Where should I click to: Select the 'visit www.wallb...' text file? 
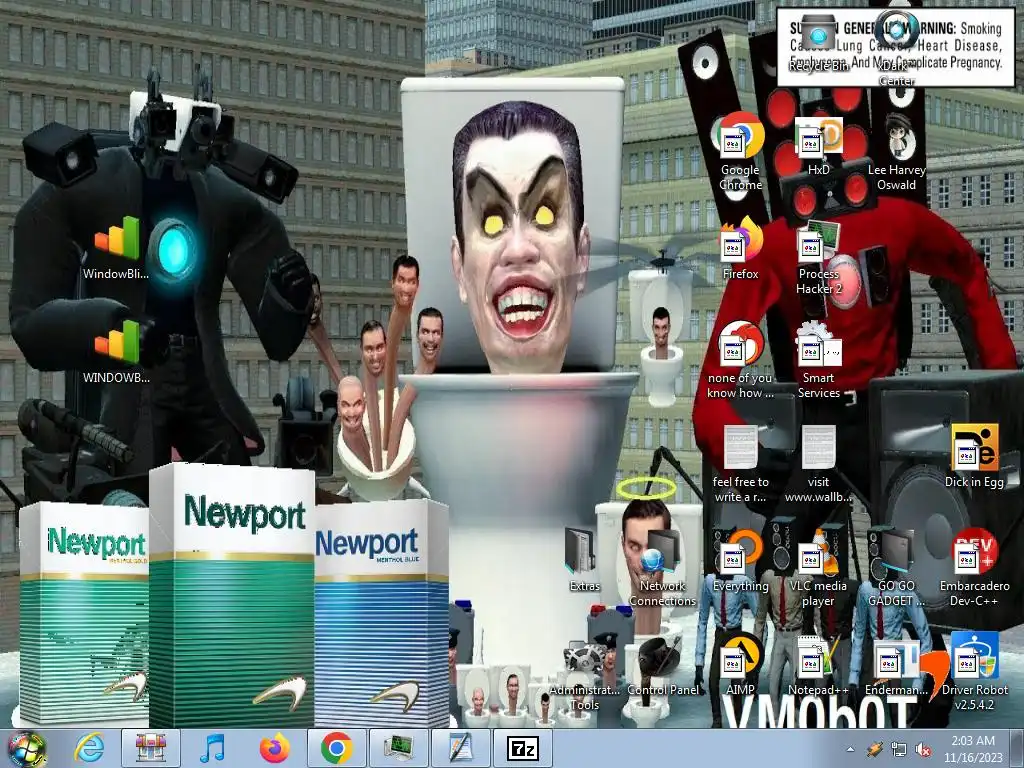(x=818, y=464)
